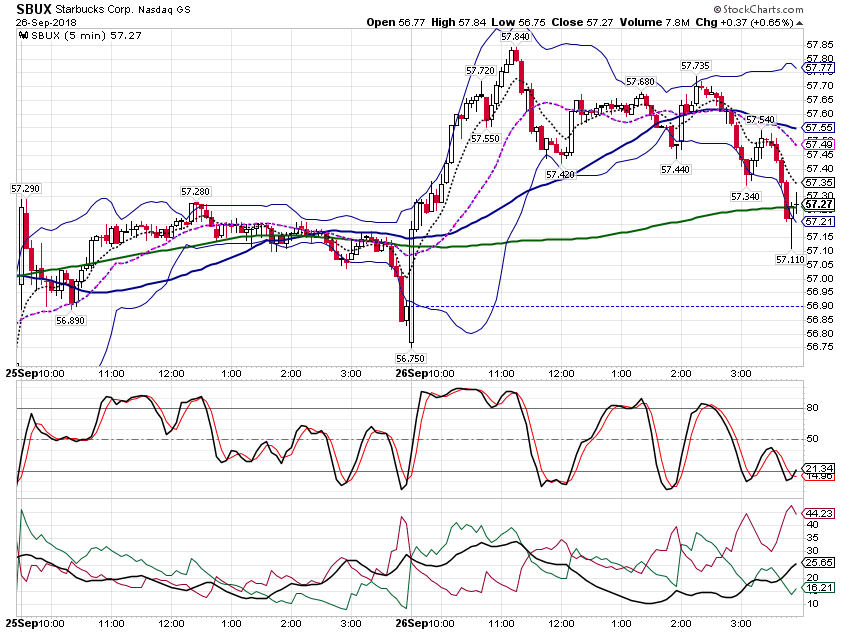The width and height of the screenshot is (850, 633).
Task: Click the boxed 57.77 value on the price axis
Action: click(x=819, y=68)
